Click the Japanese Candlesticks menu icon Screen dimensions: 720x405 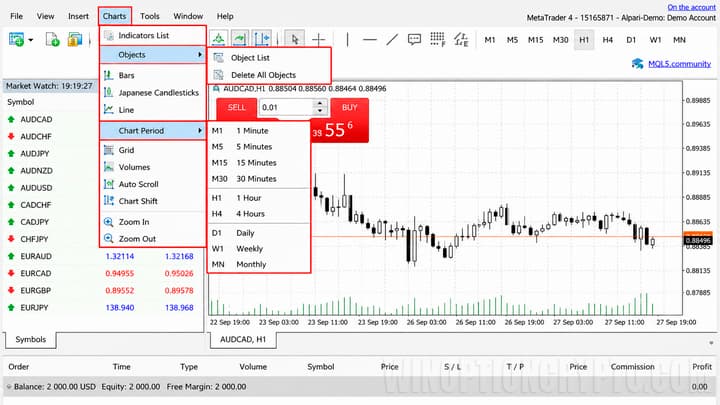[108, 92]
